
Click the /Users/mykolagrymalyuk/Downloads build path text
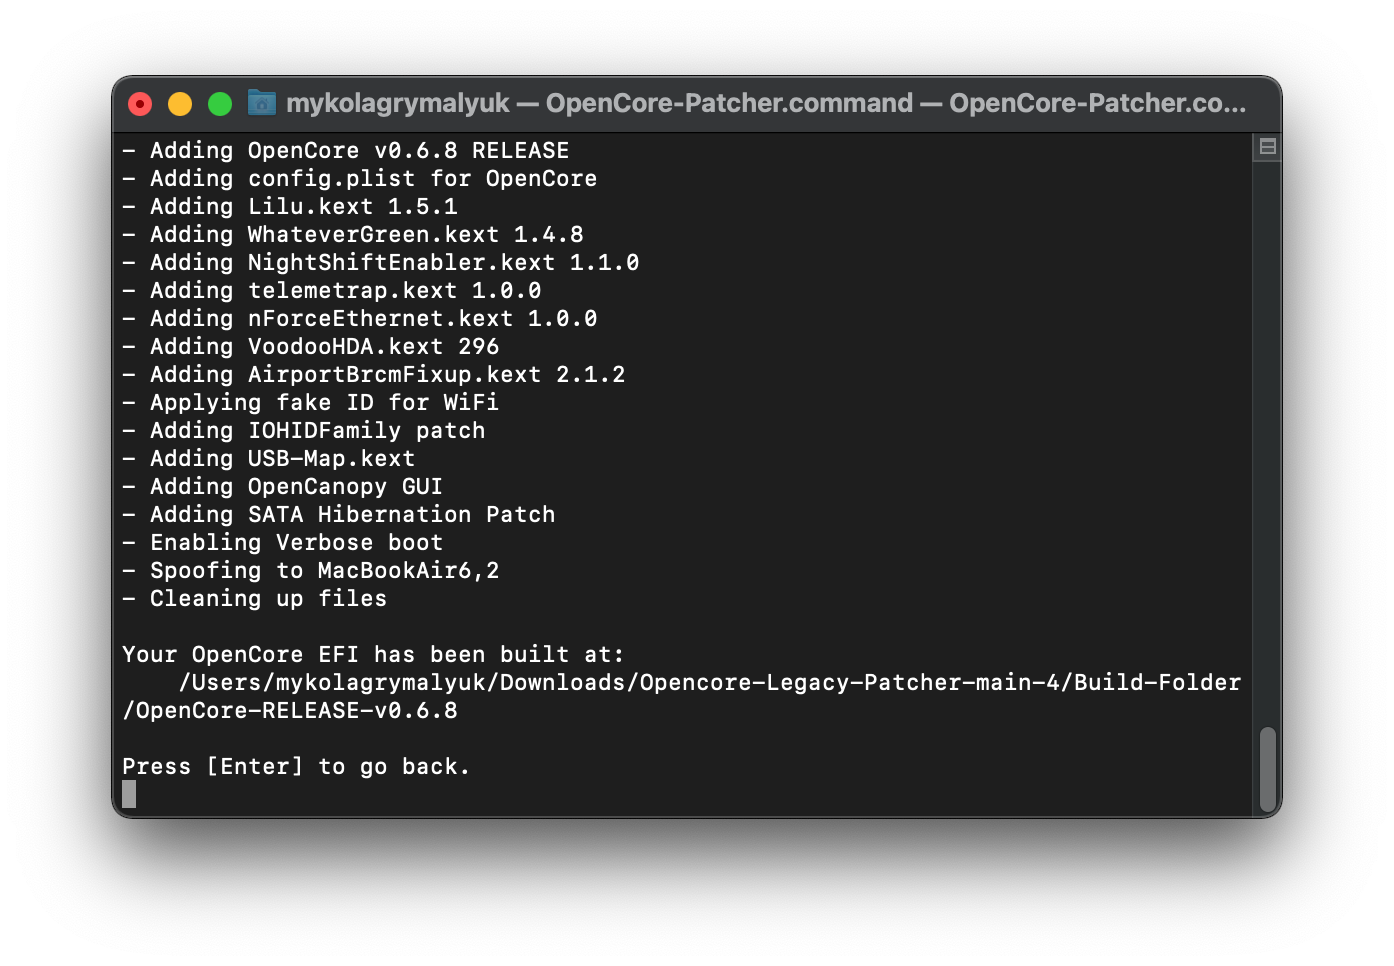coord(709,683)
